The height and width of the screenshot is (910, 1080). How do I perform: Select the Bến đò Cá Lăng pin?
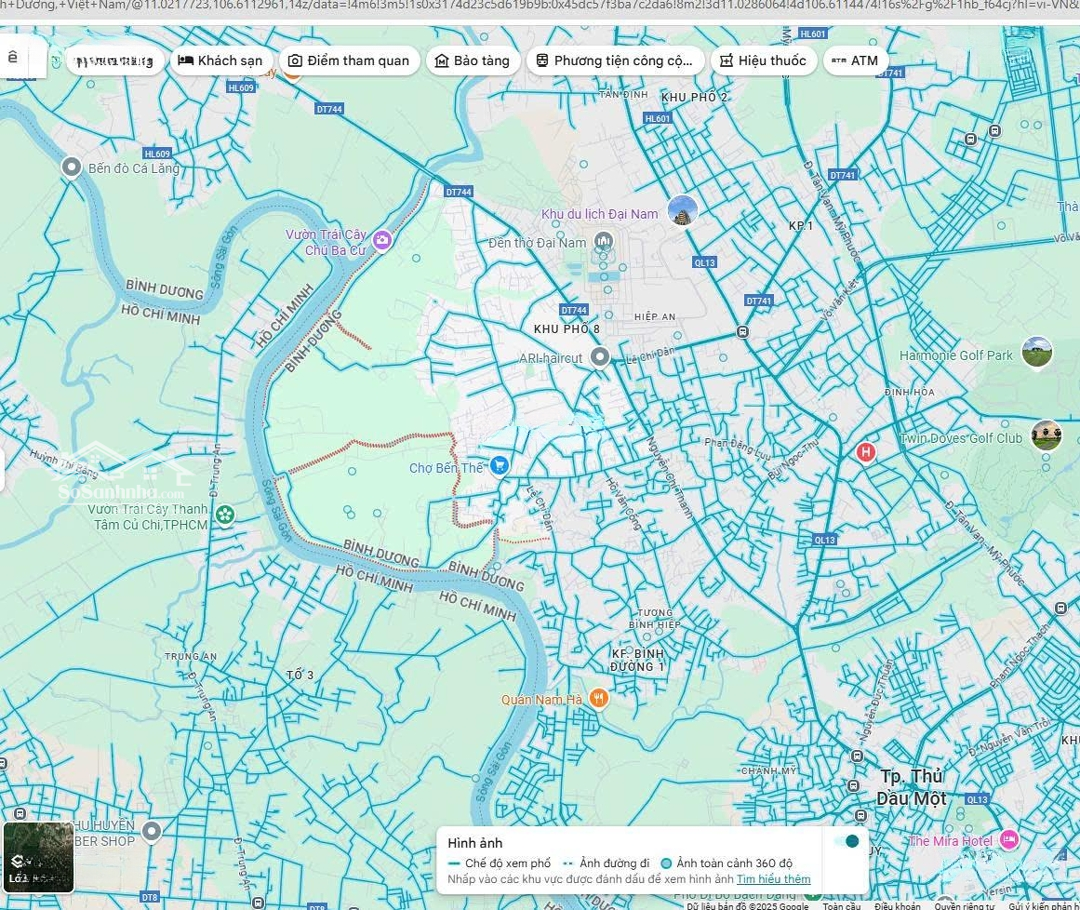pos(72,167)
